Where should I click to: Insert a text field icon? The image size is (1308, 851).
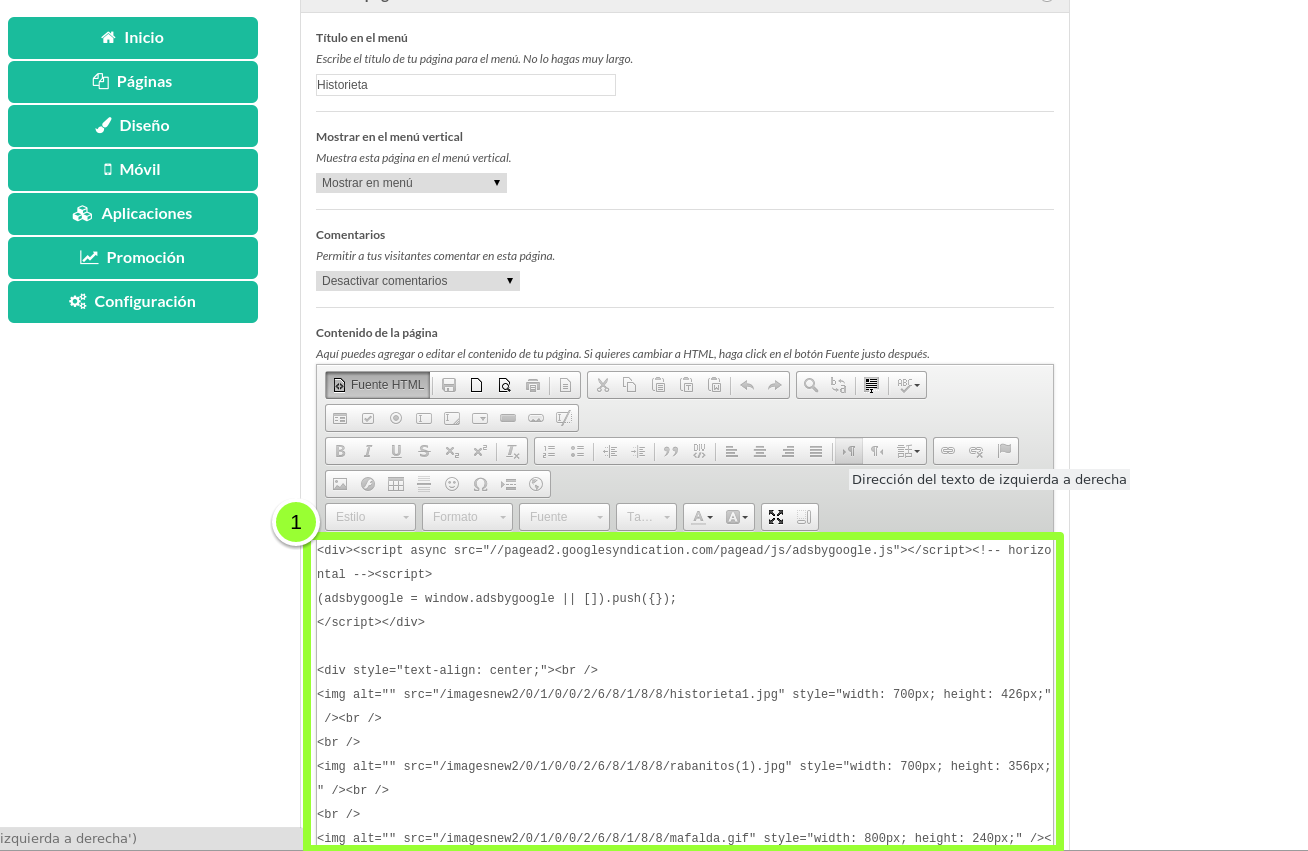[x=424, y=418]
